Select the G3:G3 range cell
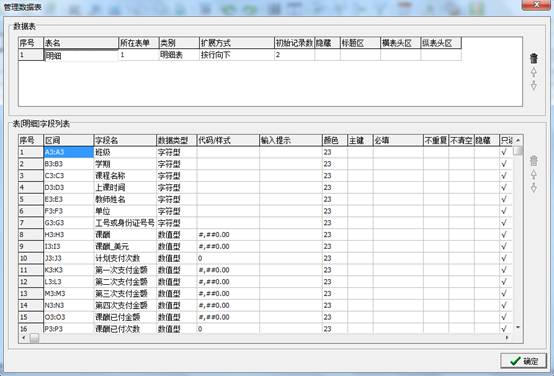554x376 pixels. point(69,223)
